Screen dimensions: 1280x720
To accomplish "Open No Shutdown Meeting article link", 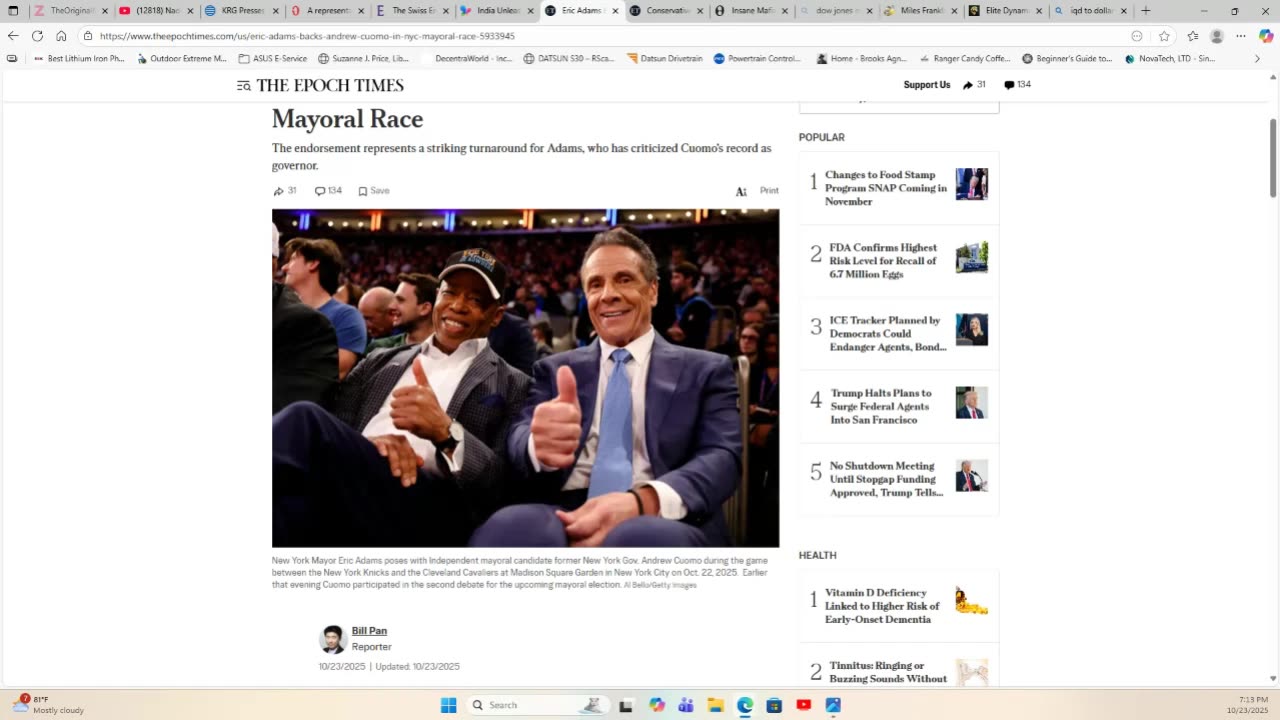I will click(x=886, y=479).
